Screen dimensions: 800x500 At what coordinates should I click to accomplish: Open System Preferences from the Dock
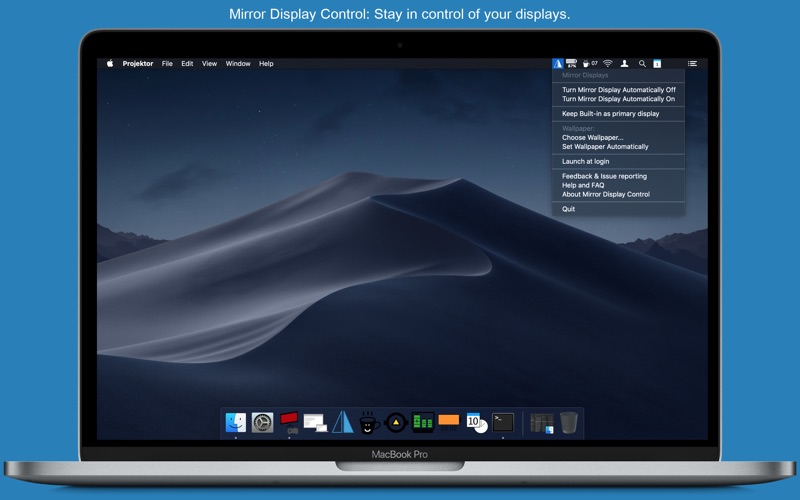tap(262, 422)
